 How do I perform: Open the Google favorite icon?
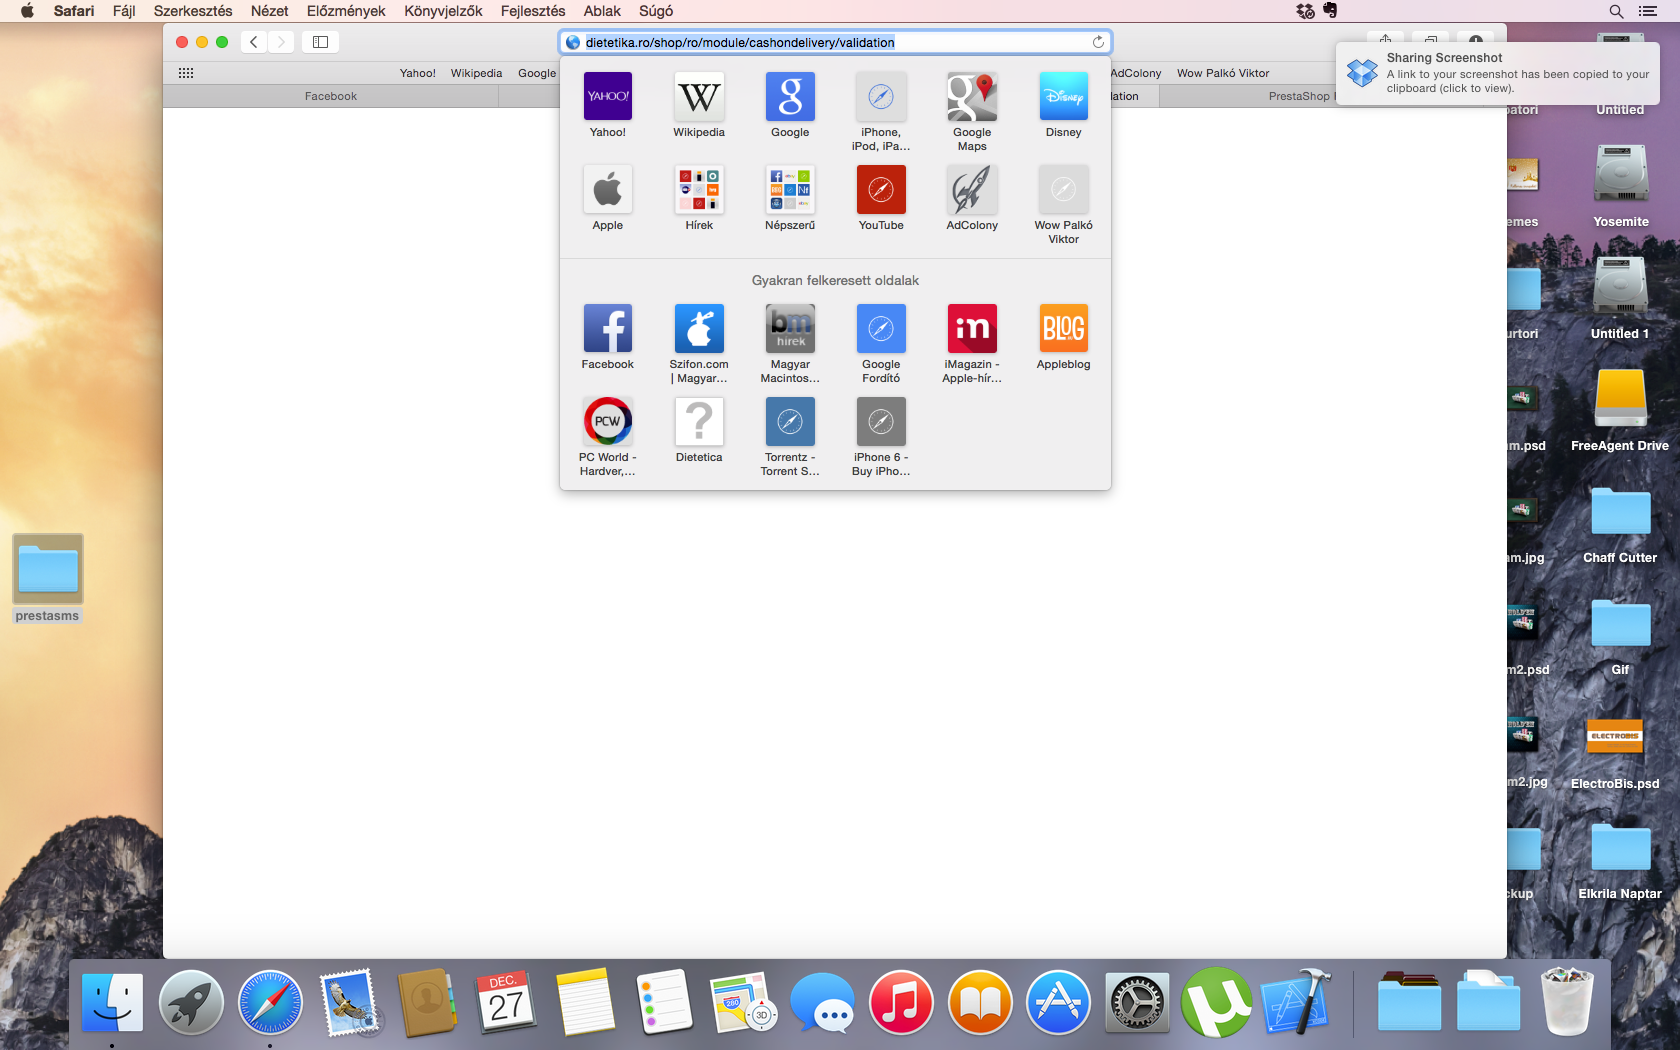click(x=790, y=96)
